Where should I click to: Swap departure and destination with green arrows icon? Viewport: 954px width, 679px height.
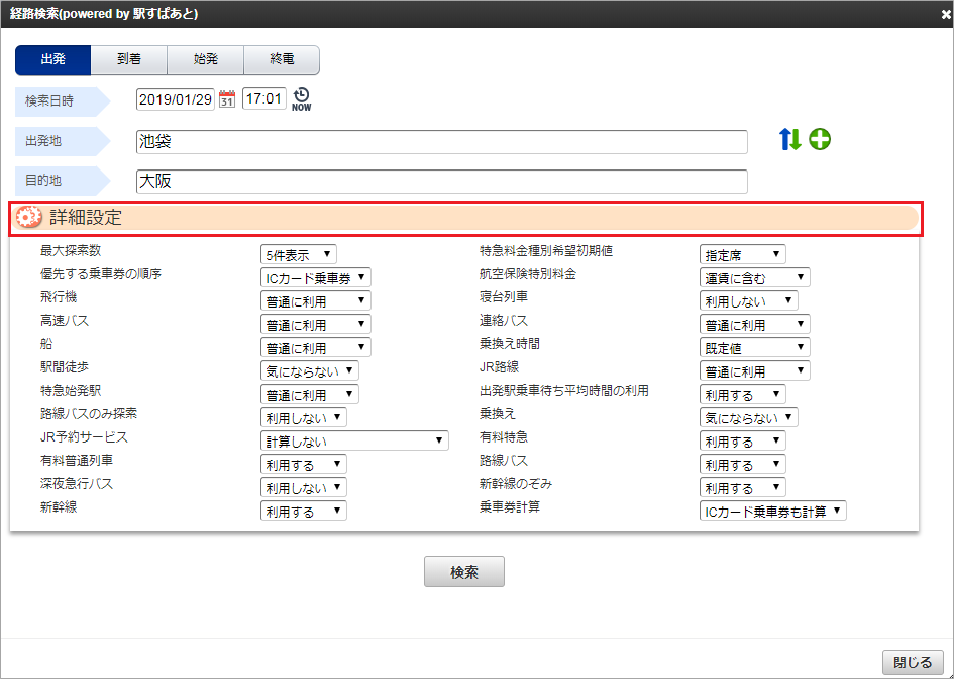tap(789, 141)
